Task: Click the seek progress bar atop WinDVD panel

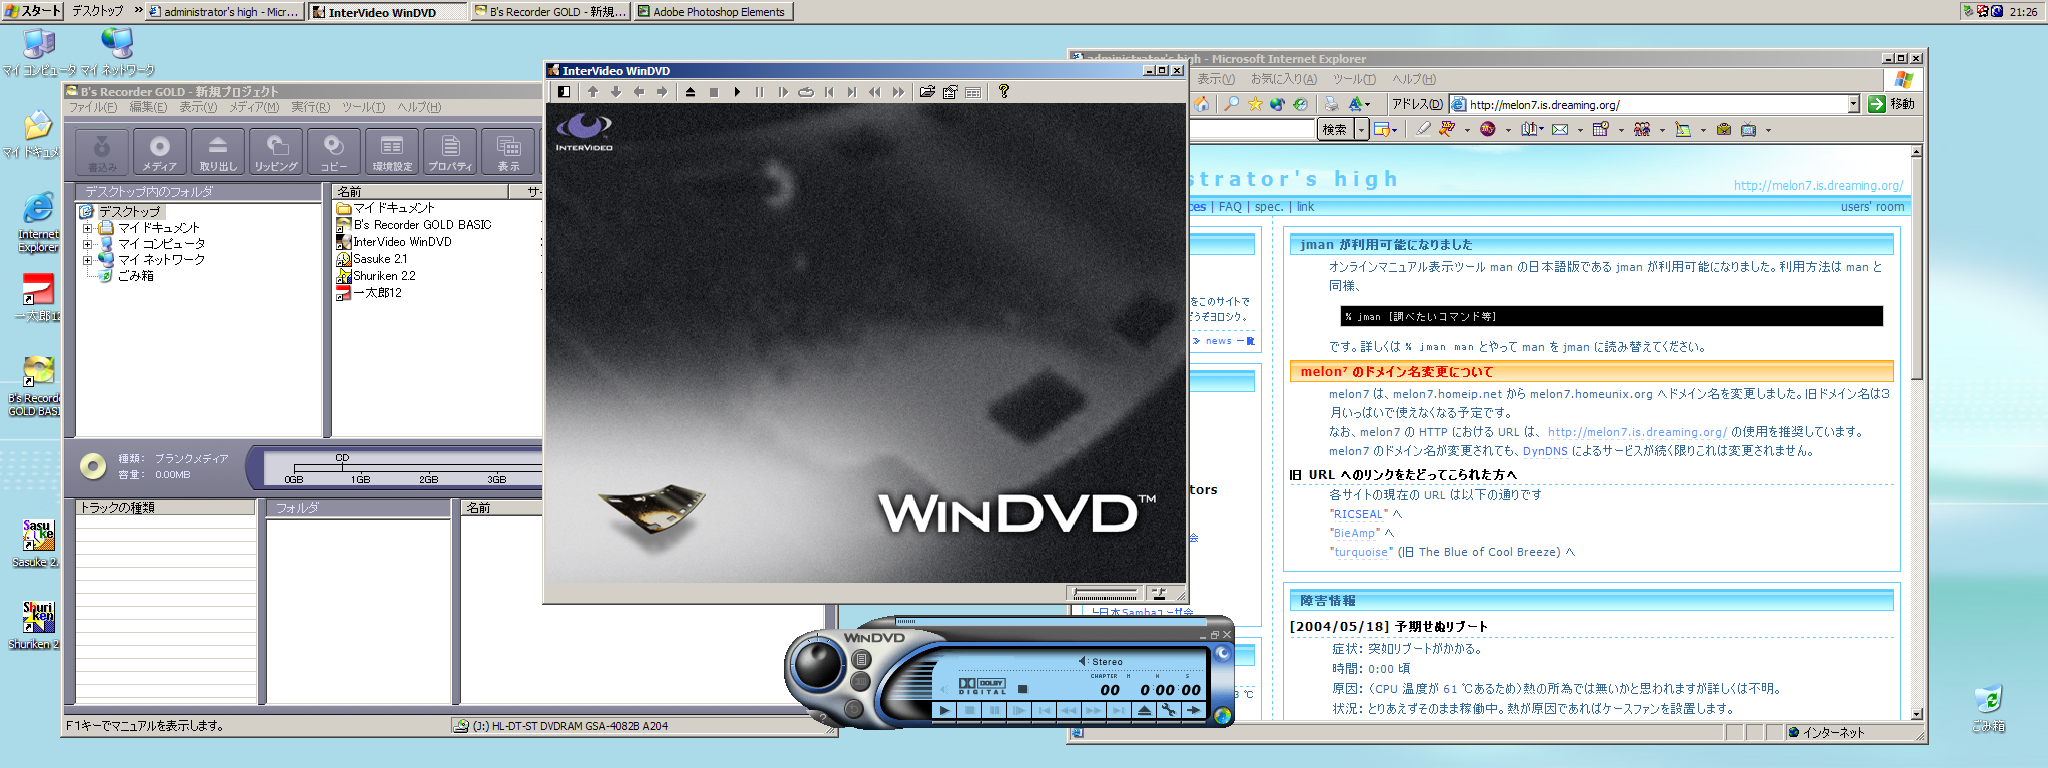Action: pyautogui.click(x=1051, y=621)
